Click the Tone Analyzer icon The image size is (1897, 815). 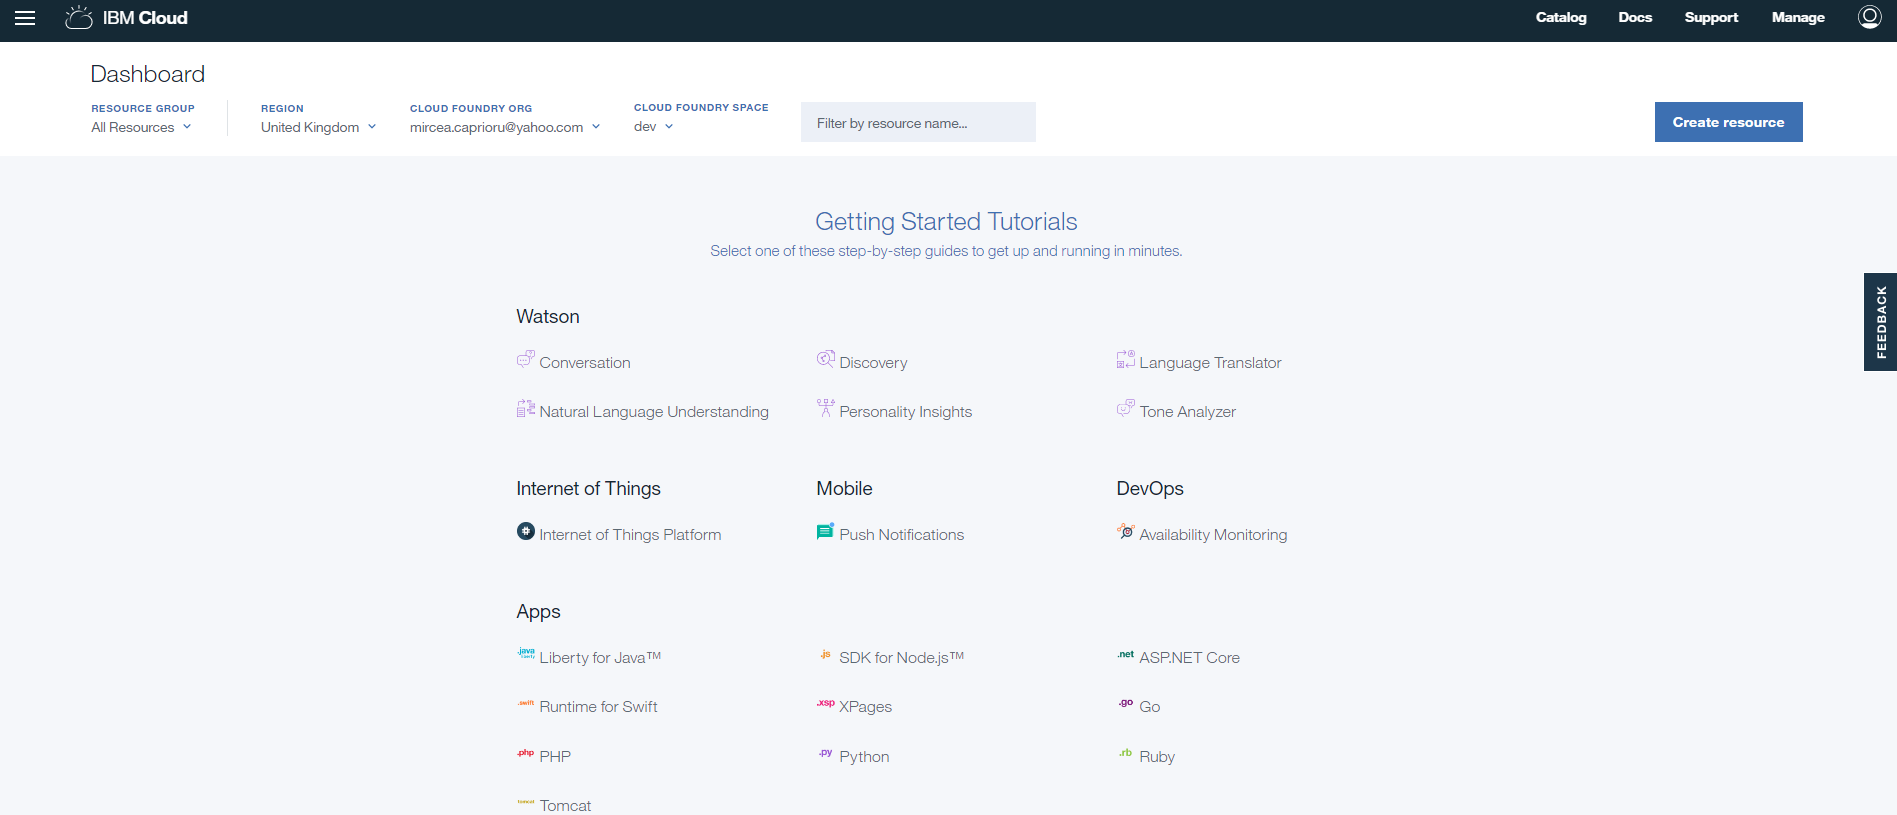click(1126, 408)
